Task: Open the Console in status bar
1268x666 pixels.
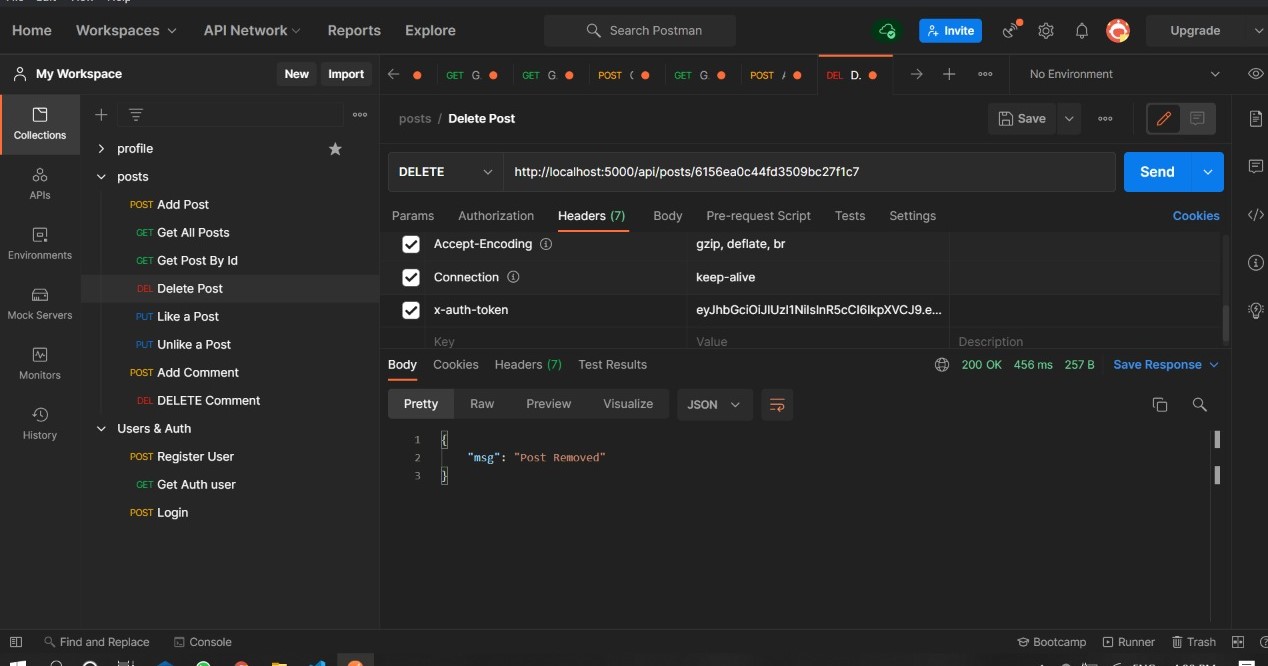Action: point(203,642)
